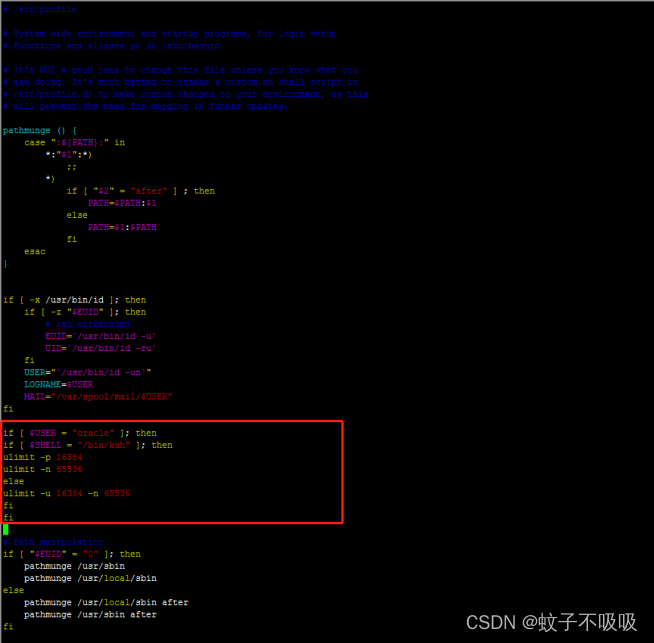This screenshot has width=654, height=643.
Task: Click the 'PATH=$PATH:$1' assignment line
Action: tap(122, 203)
